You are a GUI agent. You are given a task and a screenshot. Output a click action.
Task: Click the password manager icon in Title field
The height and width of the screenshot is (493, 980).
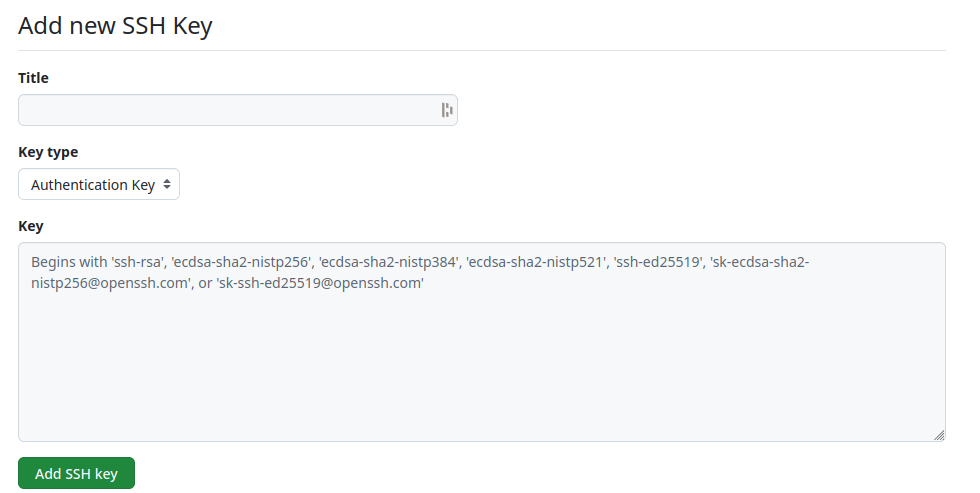tap(447, 110)
